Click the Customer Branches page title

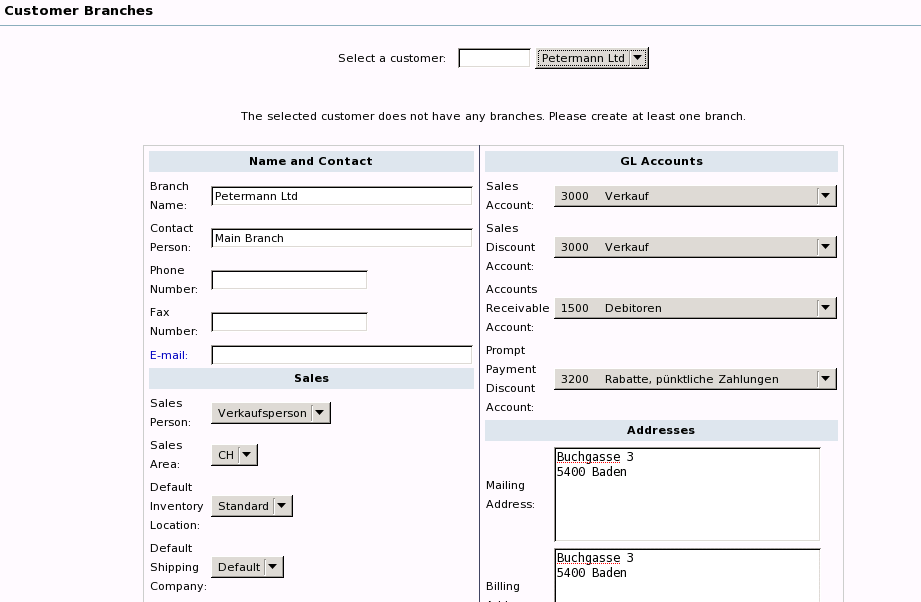pyautogui.click(x=79, y=11)
